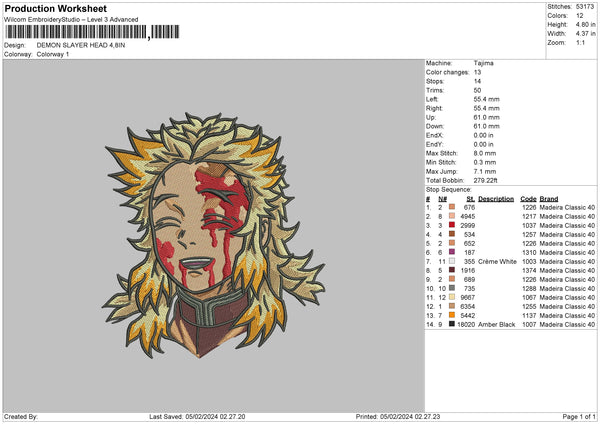Screen dimensions: 600x424
Task: Click the 'St.' column header
Action: click(471, 199)
